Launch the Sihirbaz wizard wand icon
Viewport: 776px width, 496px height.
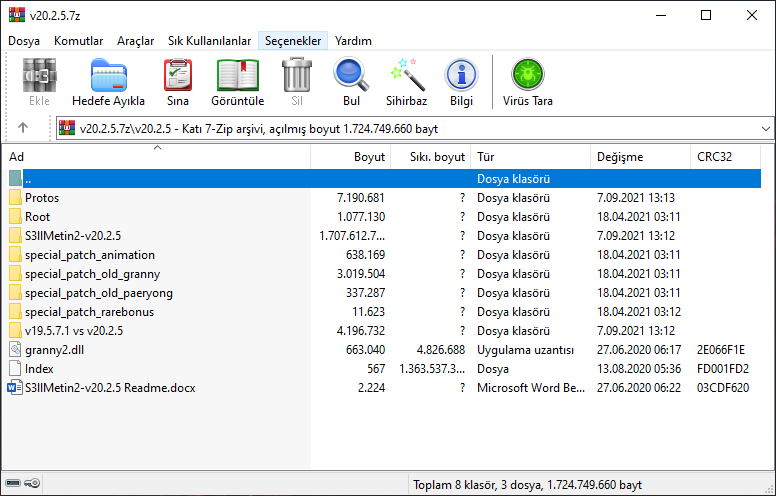click(x=407, y=75)
